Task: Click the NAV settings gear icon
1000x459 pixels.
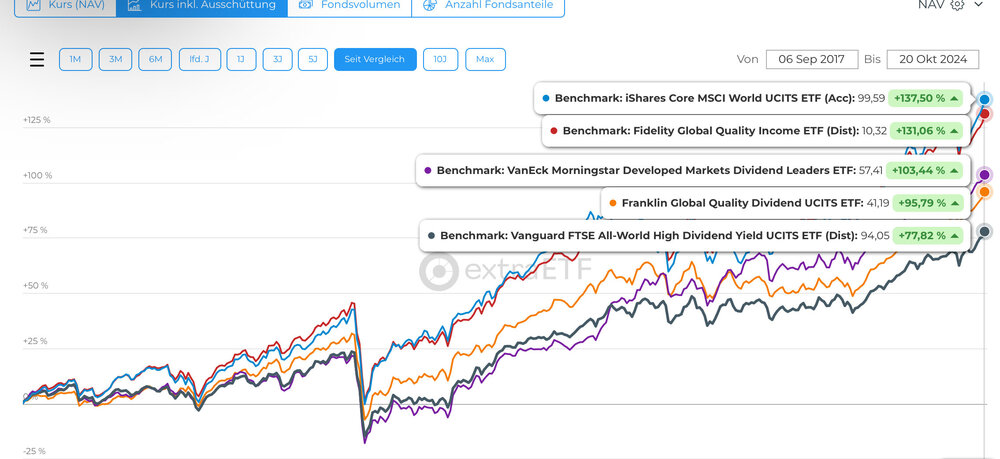Action: pos(957,5)
